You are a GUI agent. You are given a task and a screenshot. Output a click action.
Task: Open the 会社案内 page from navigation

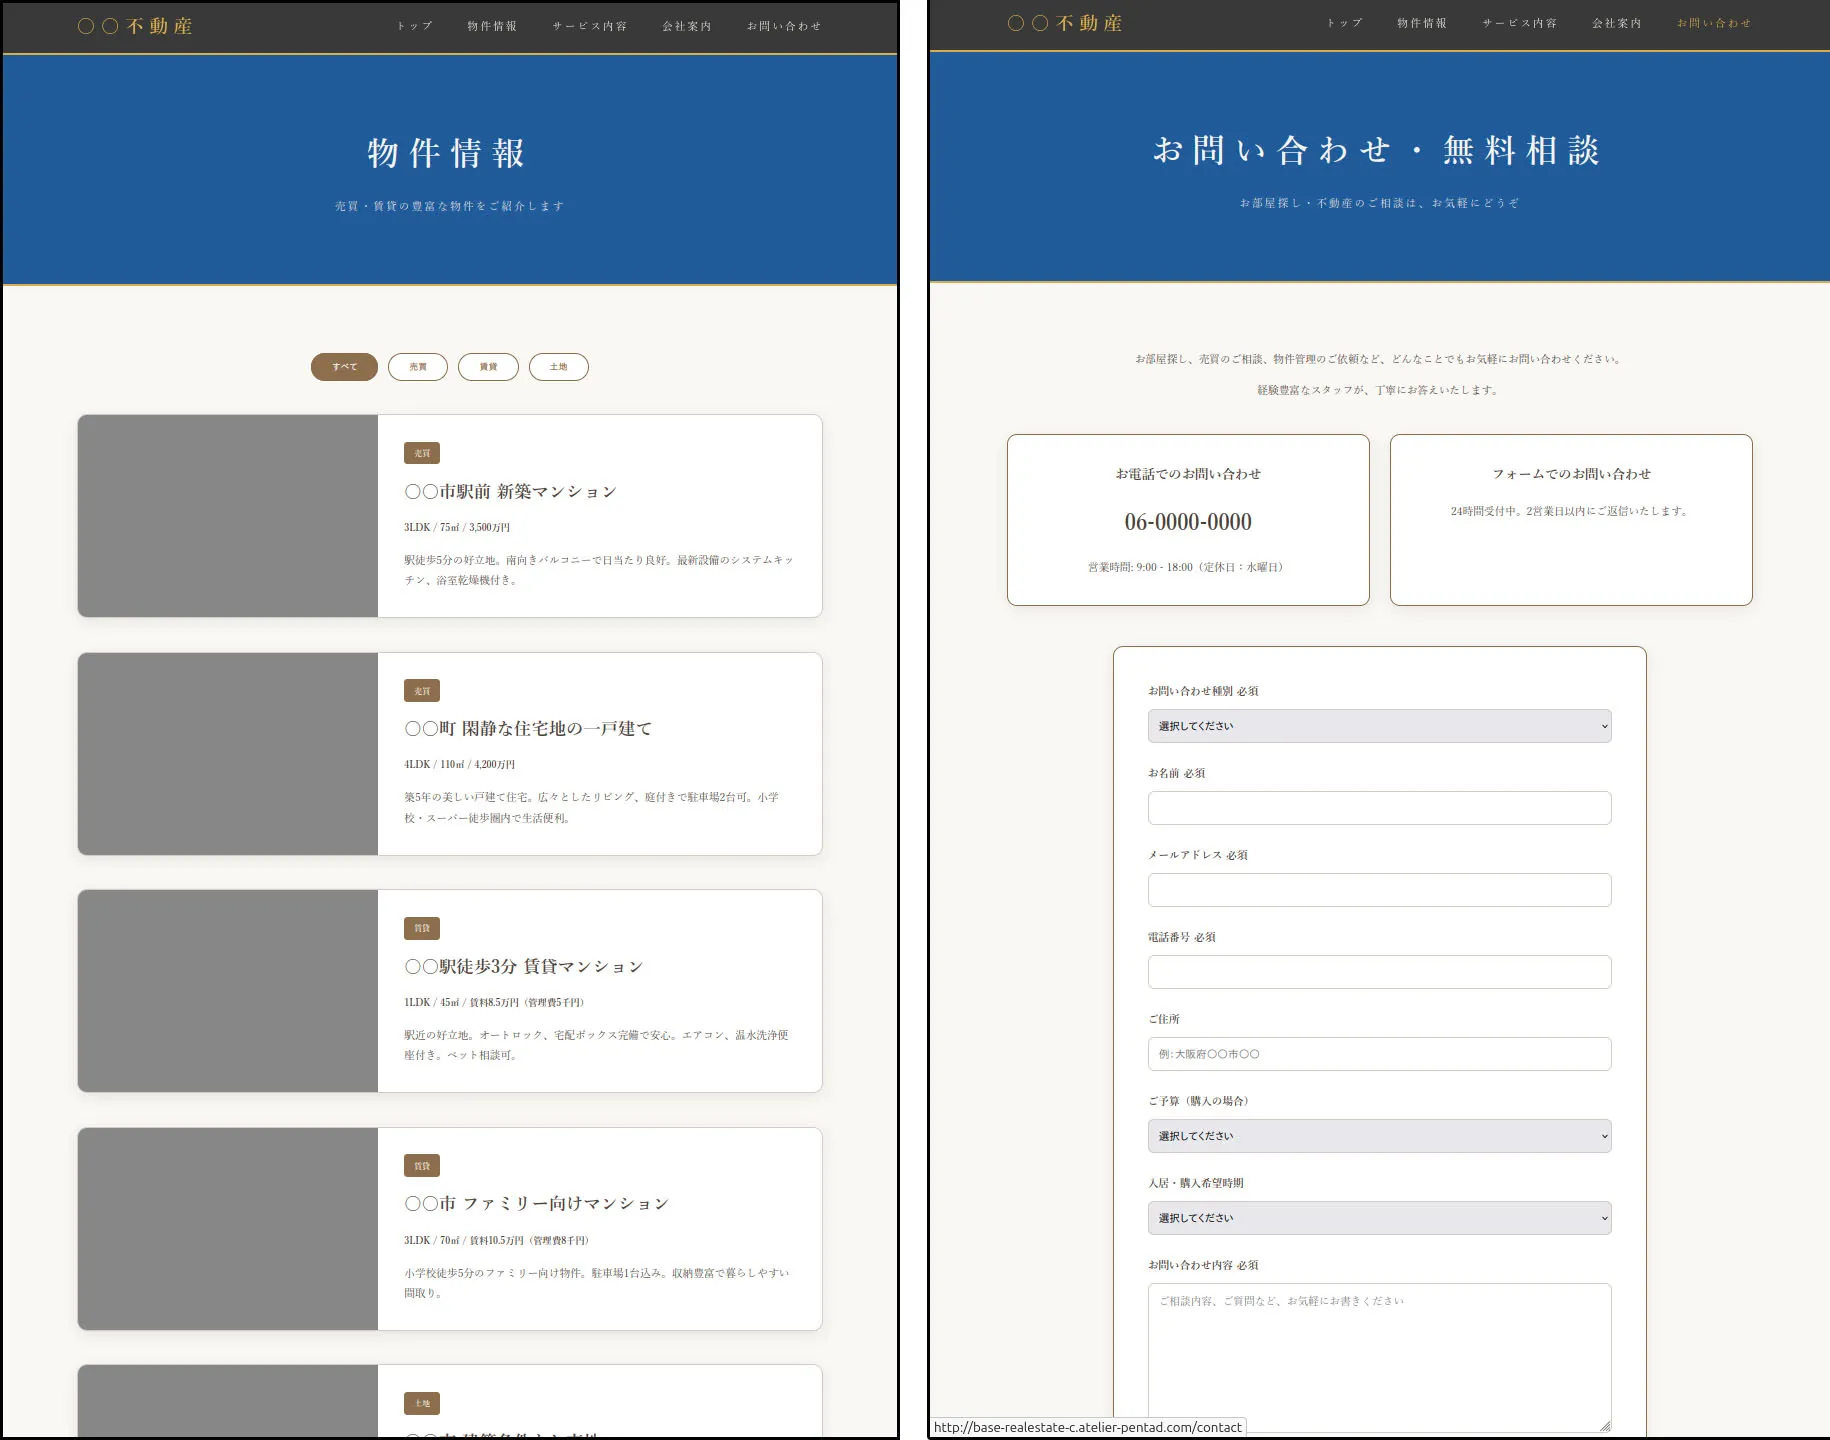coord(685,27)
